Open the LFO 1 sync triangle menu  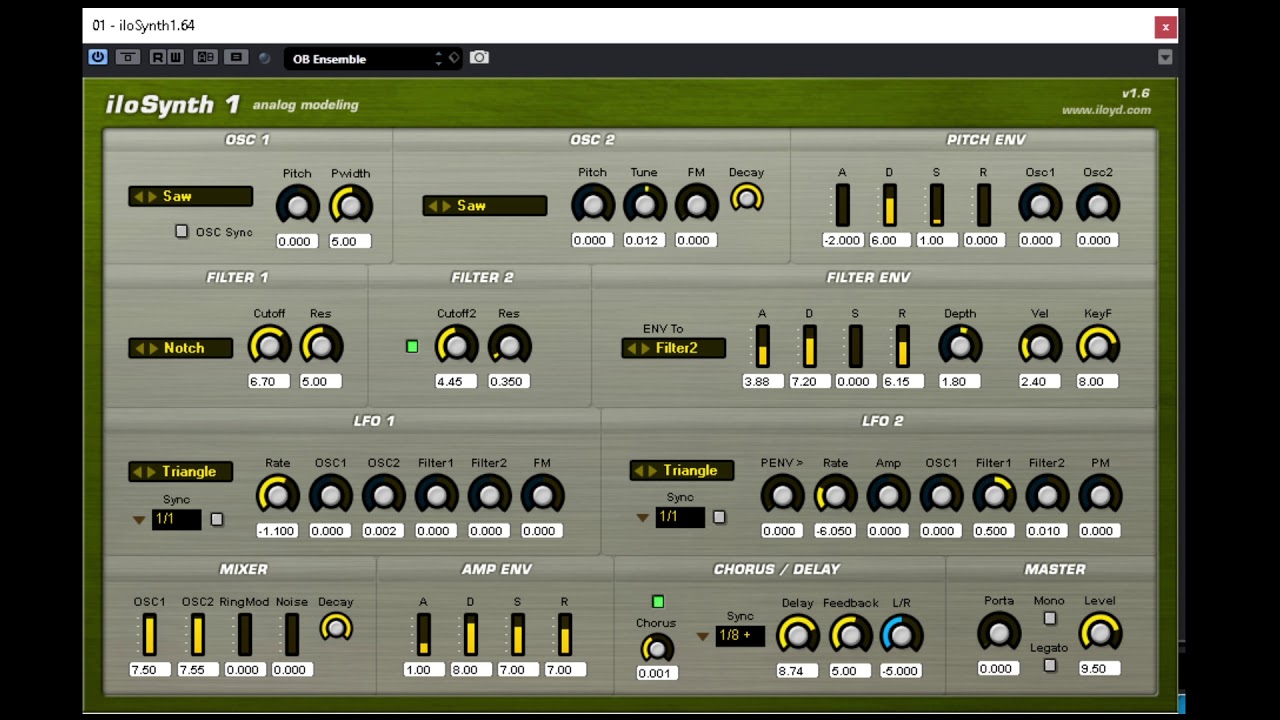tap(139, 520)
